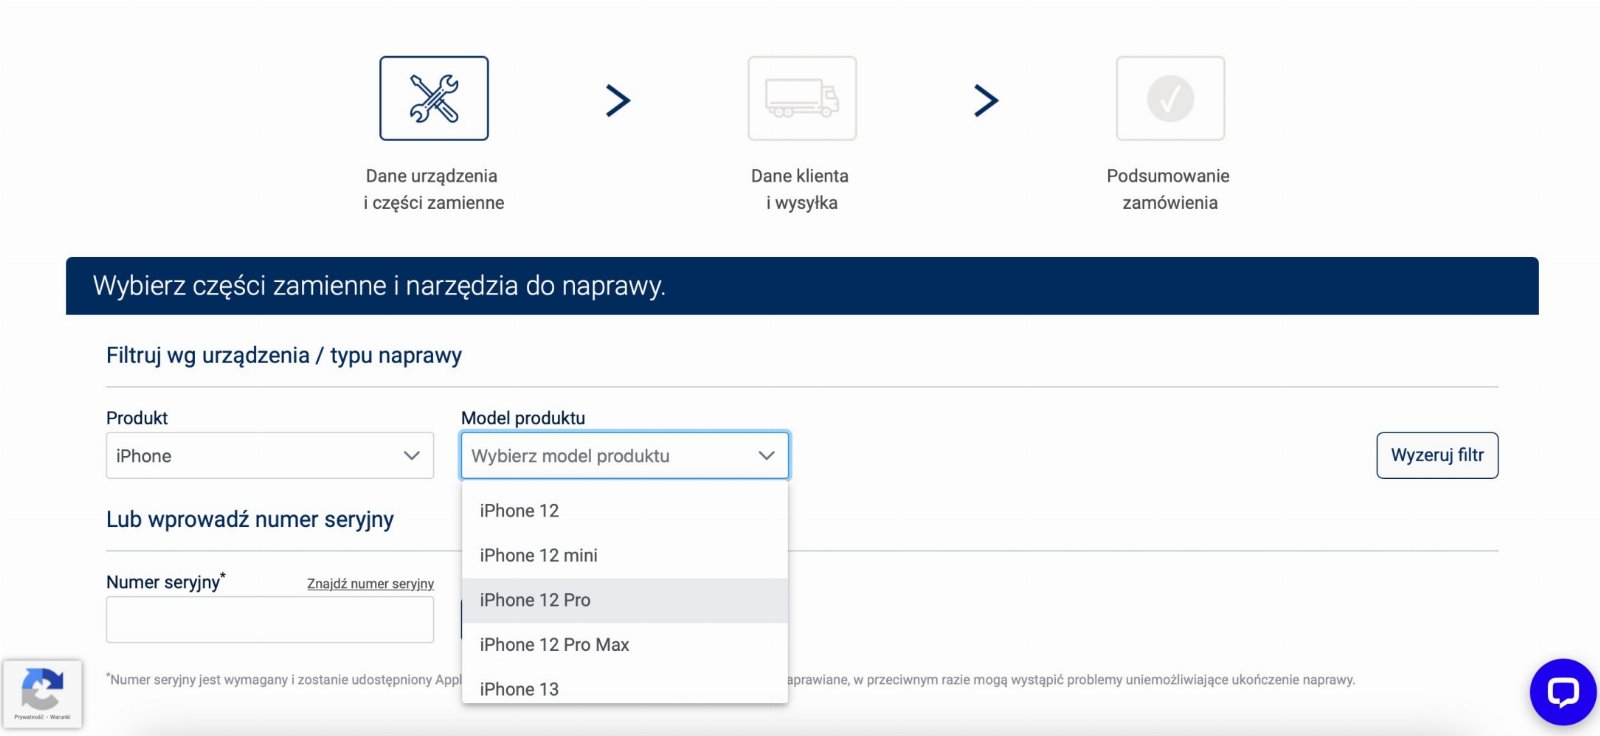Image resolution: width=1600 pixels, height=736 pixels.
Task: Click the chevron arrow after device data step
Action: (x=618, y=100)
